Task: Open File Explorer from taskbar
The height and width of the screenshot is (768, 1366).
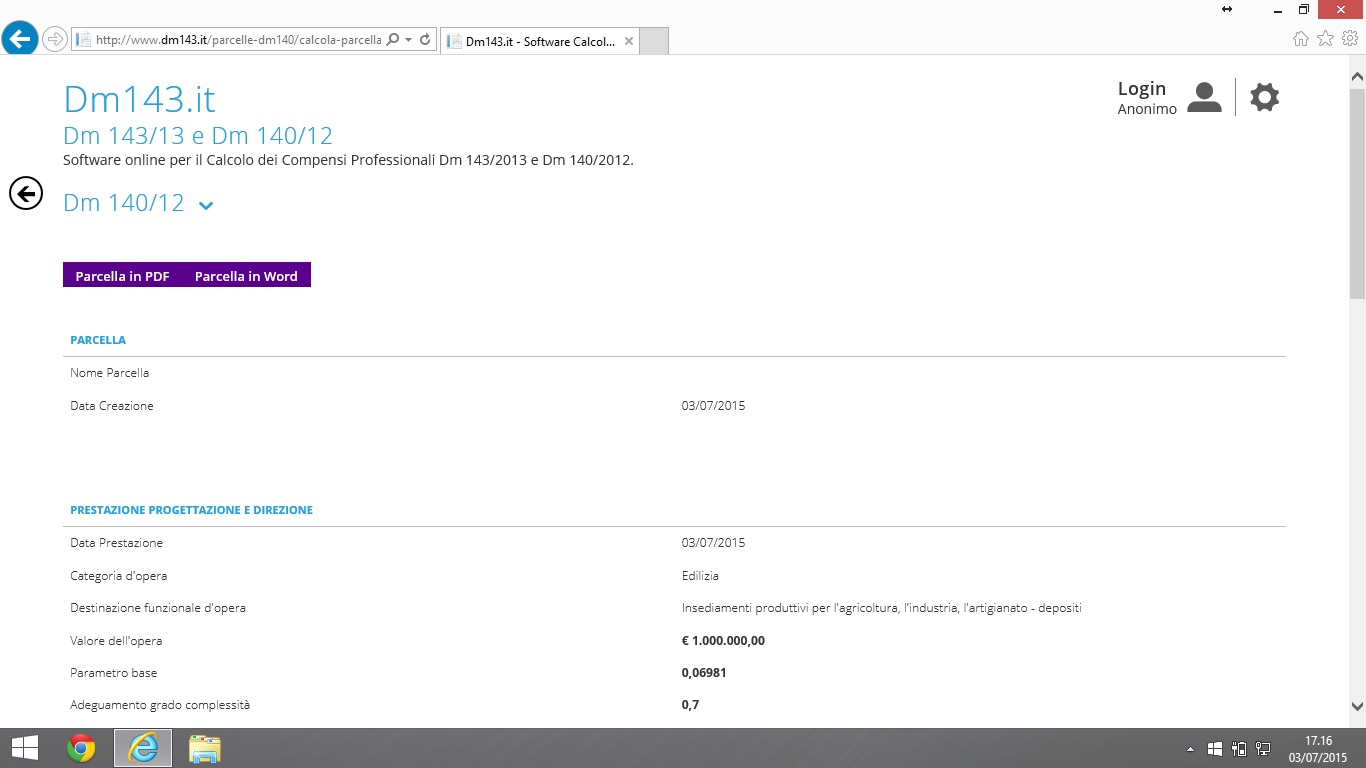Action: click(204, 748)
